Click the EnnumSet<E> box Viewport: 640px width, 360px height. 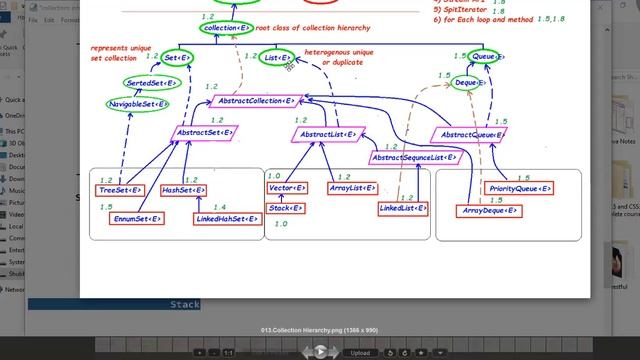[137, 219]
